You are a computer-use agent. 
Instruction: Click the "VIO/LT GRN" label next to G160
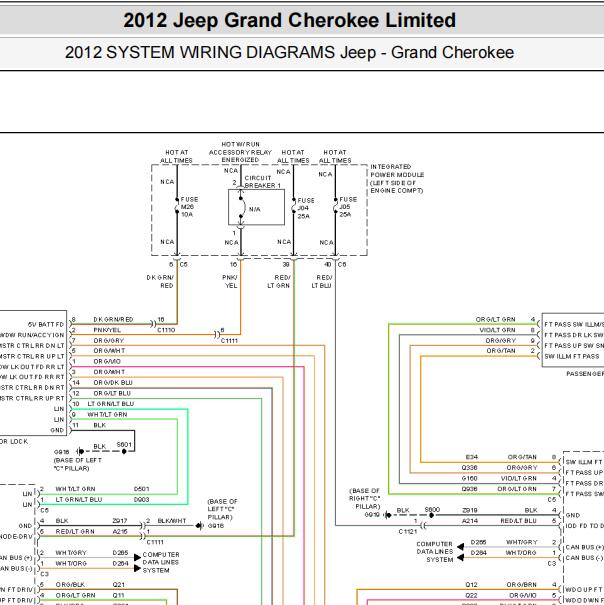tap(519, 478)
